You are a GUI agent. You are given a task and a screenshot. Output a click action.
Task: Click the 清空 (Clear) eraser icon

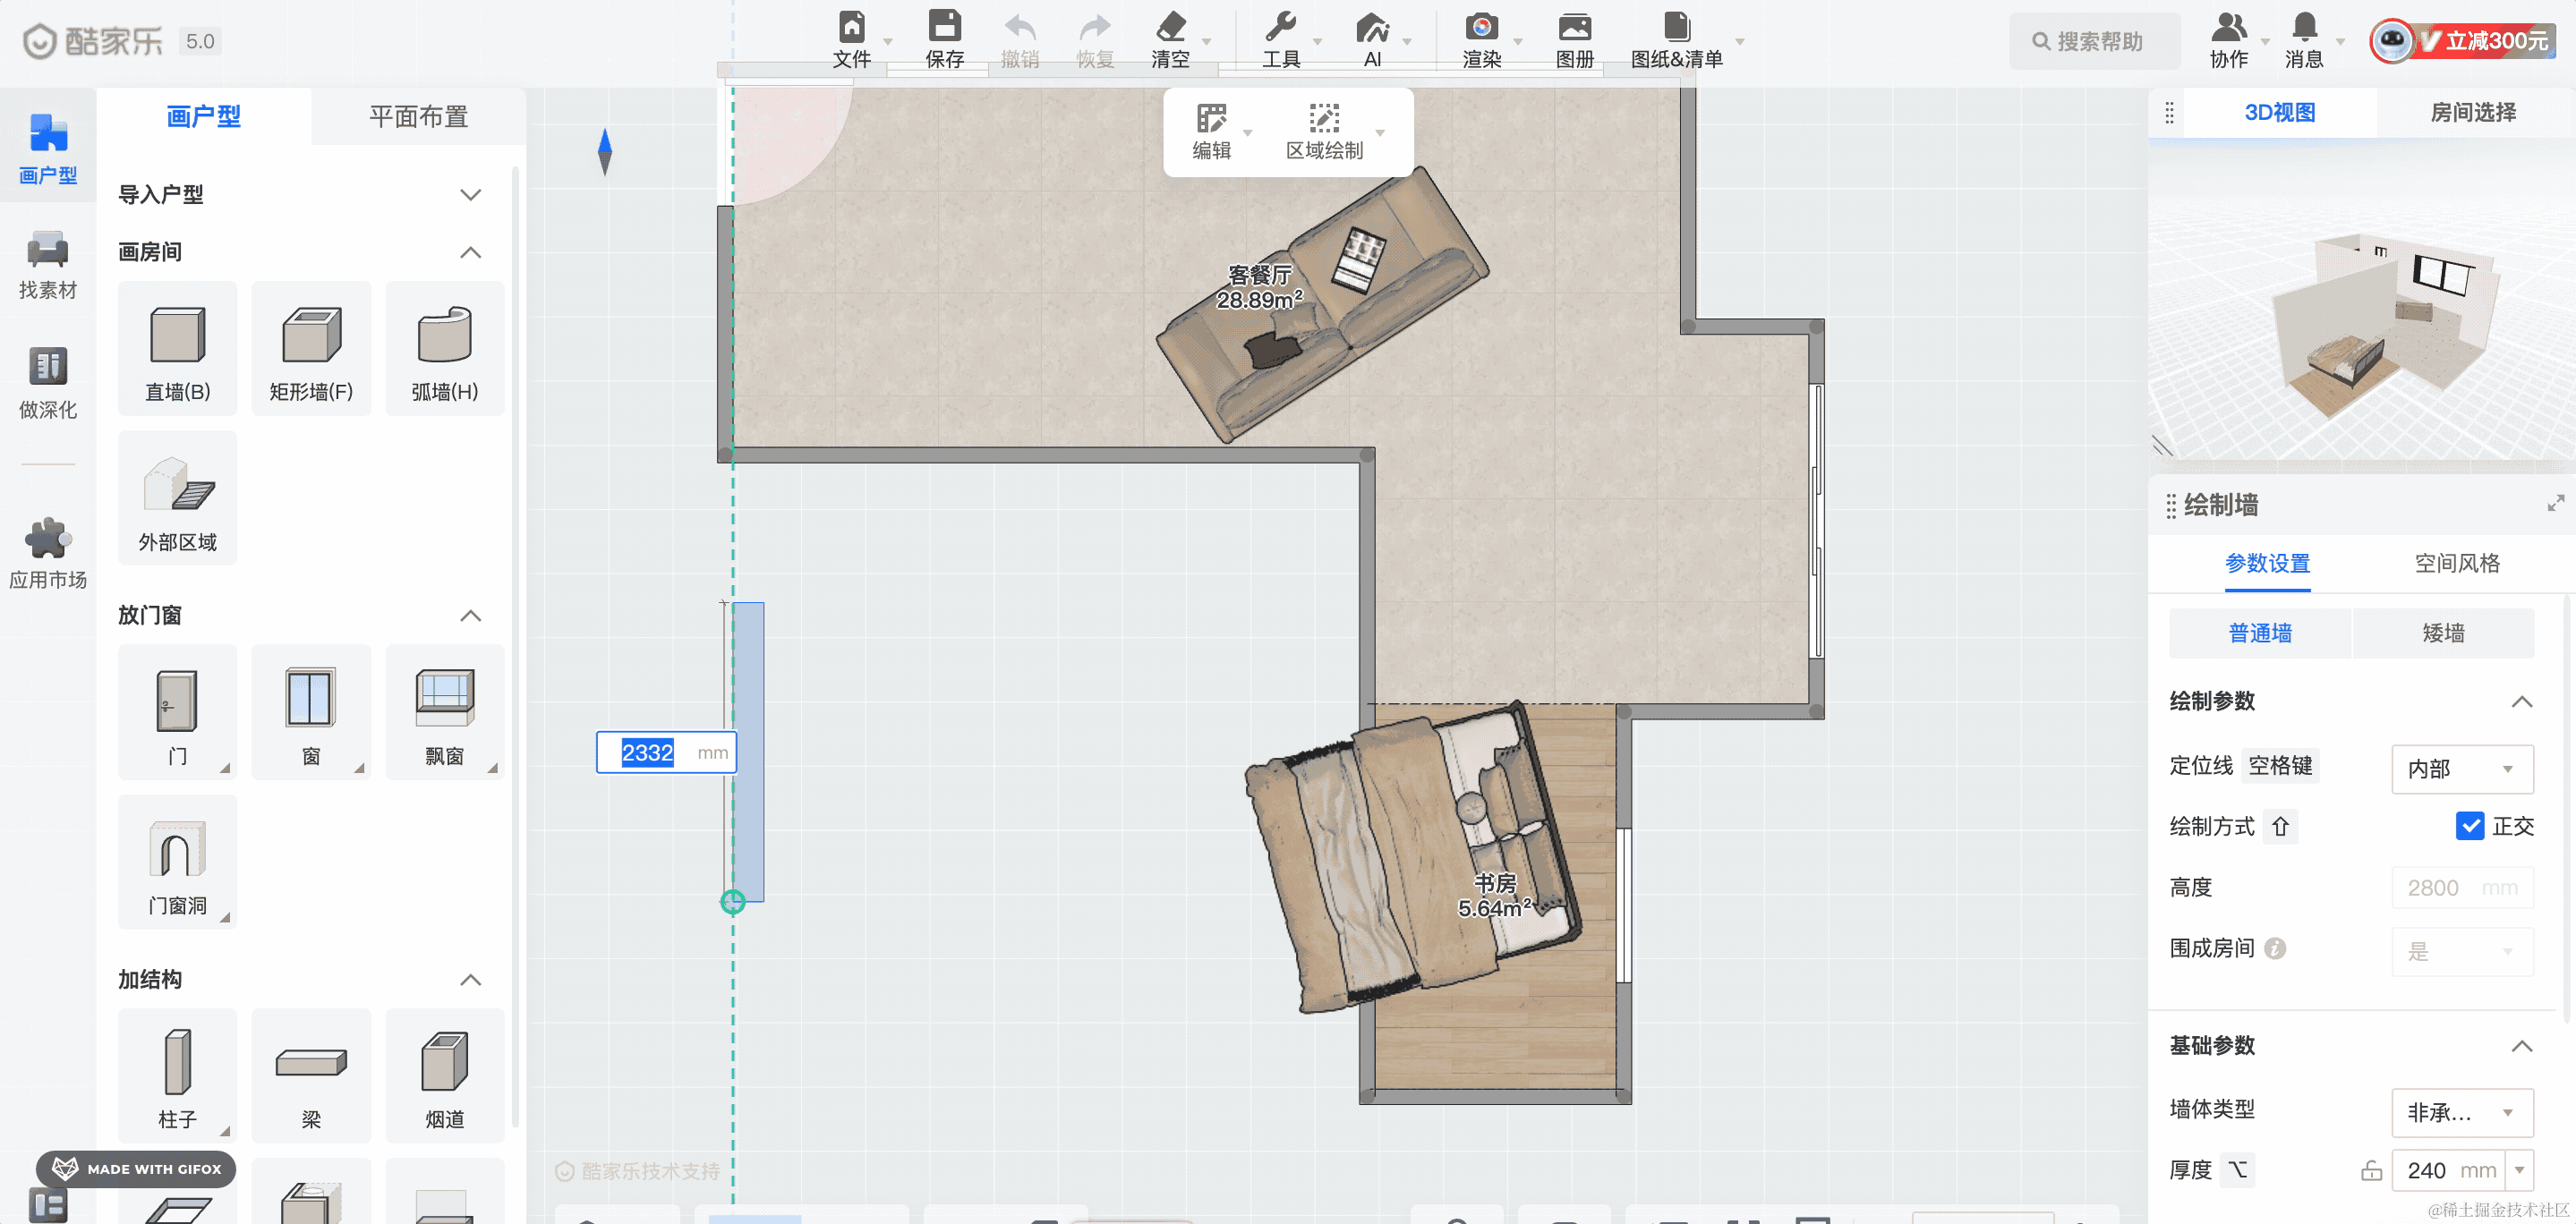[x=1170, y=27]
